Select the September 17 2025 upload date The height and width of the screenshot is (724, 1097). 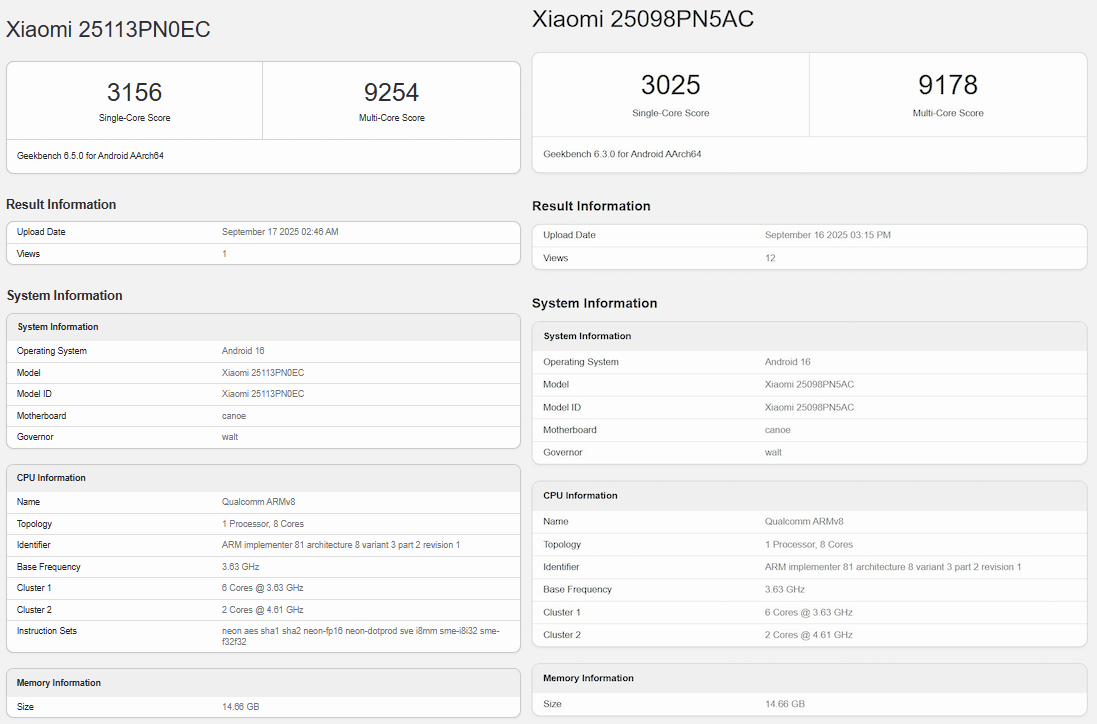point(280,232)
